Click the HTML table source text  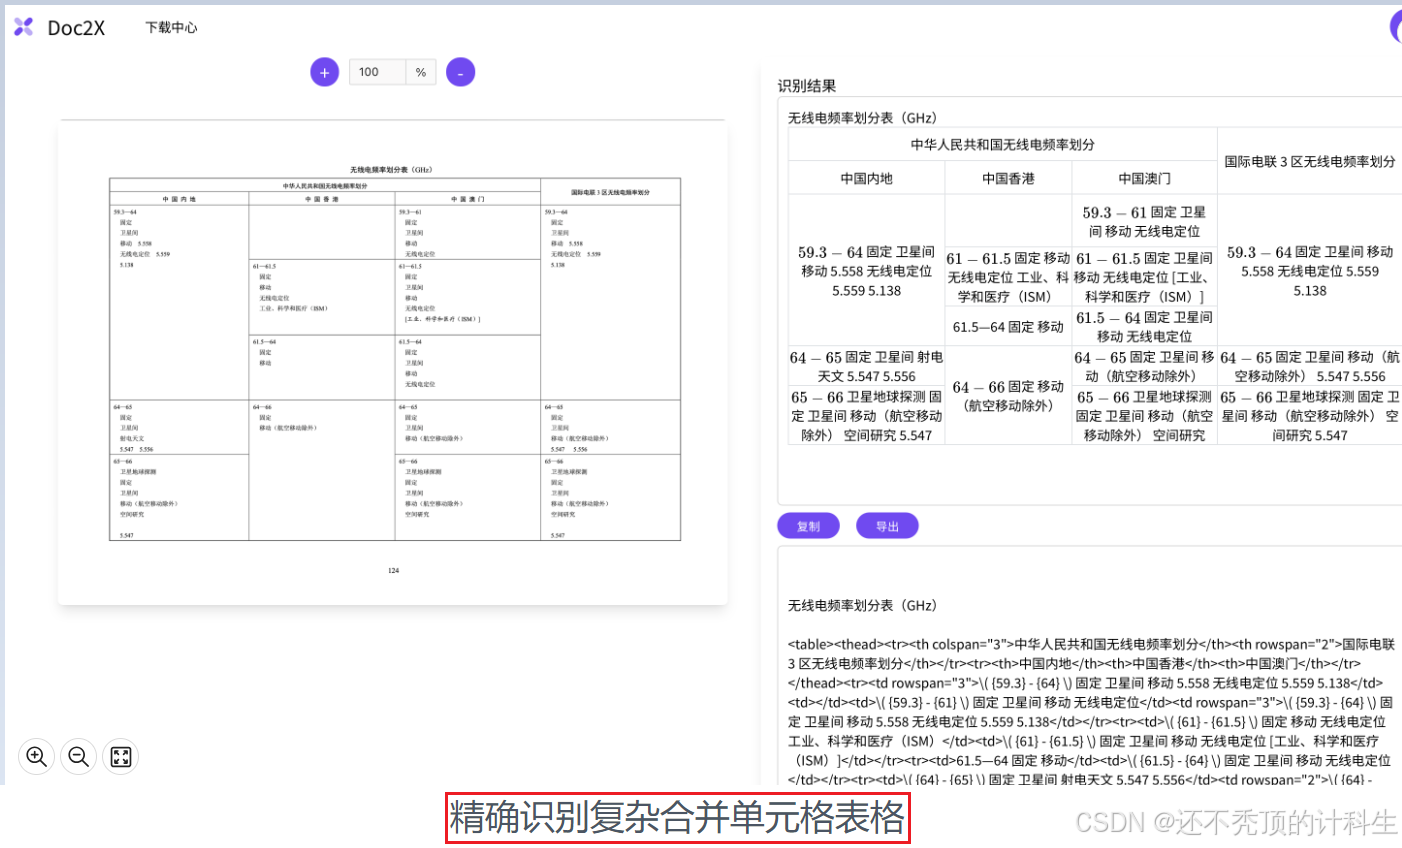[x=1091, y=712]
